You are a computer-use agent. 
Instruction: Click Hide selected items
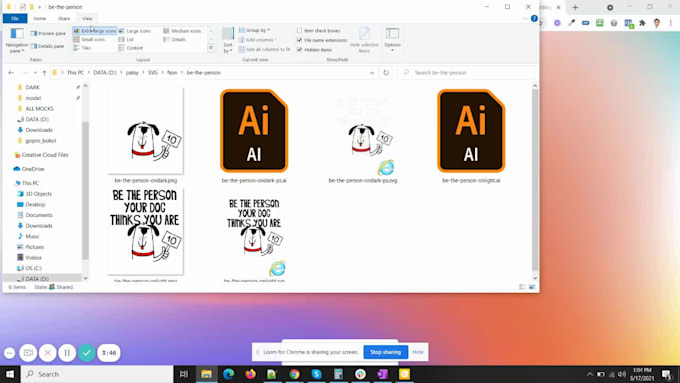(364, 40)
